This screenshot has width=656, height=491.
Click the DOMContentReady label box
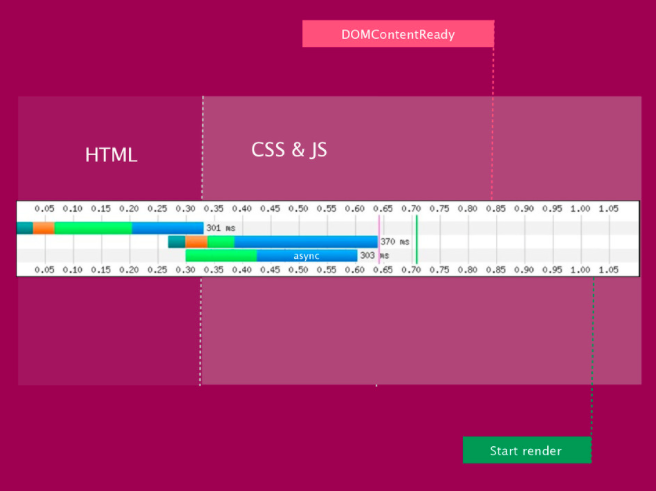398,34
